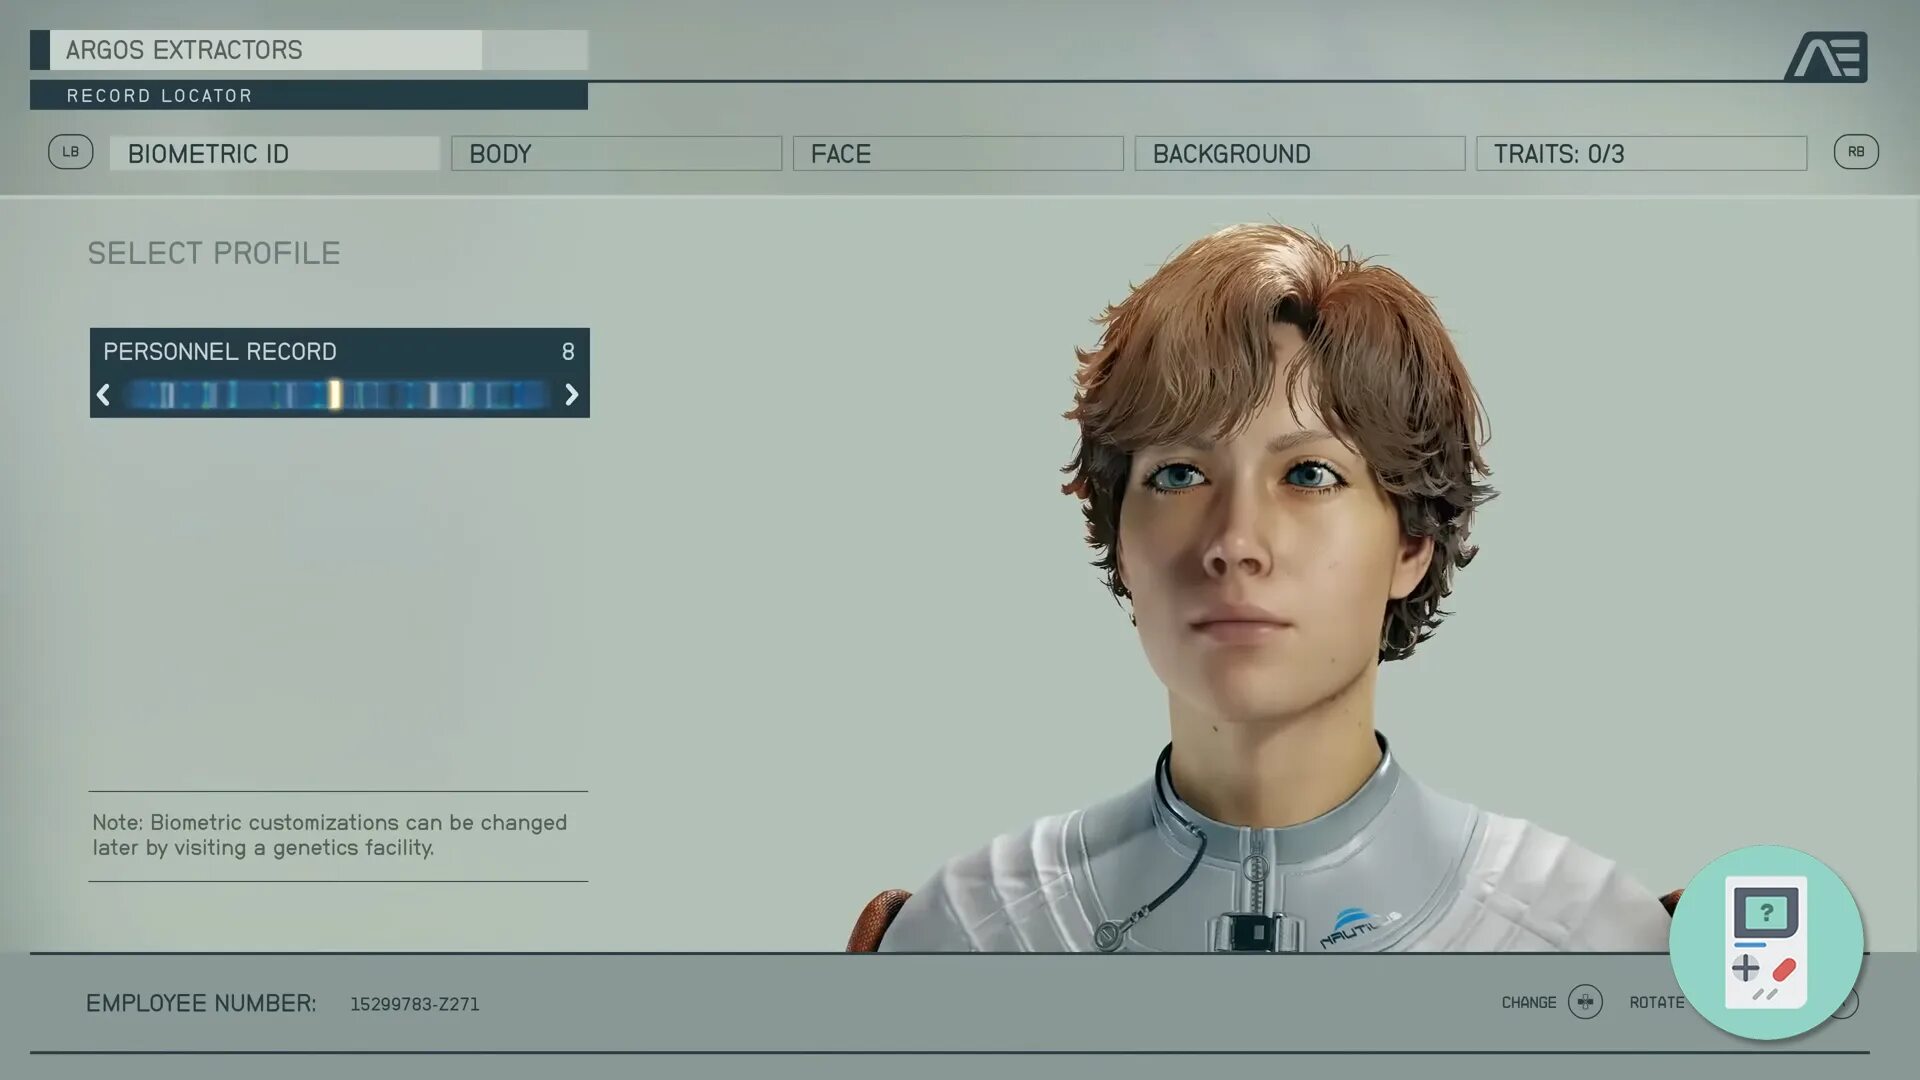This screenshot has width=1920, height=1080.
Task: Click the Change button label
Action: [x=1528, y=1002]
